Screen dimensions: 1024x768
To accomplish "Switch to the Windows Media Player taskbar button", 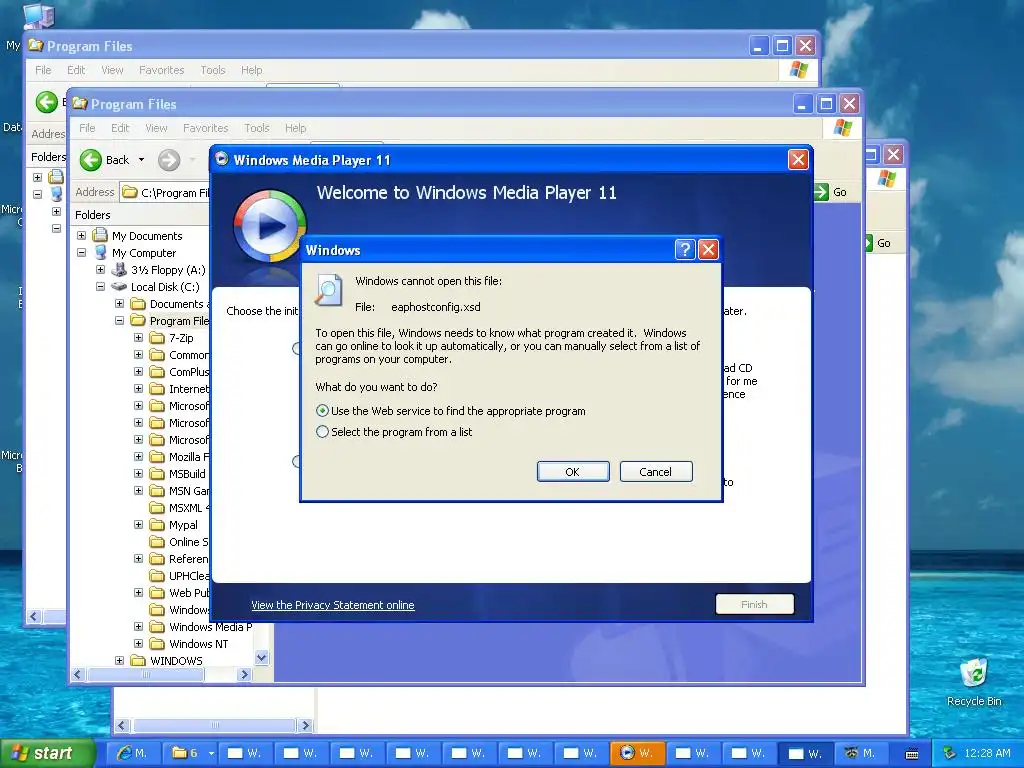I will [x=637, y=753].
